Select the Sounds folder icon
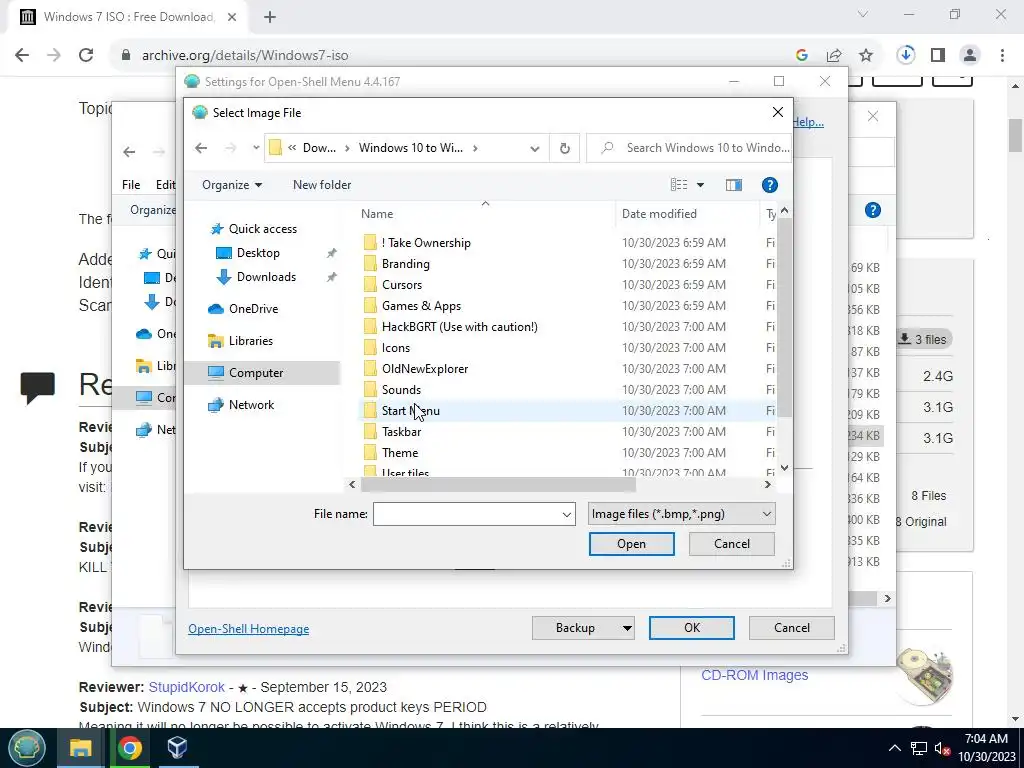Image resolution: width=1024 pixels, height=768 pixels. (370, 390)
